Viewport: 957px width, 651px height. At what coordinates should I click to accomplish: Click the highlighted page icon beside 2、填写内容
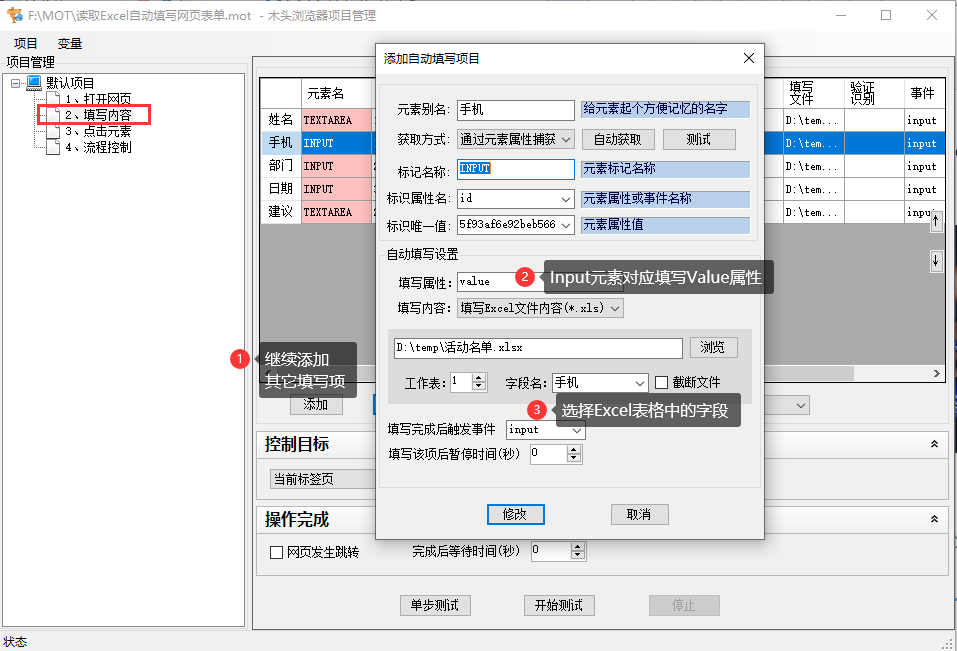click(51, 113)
